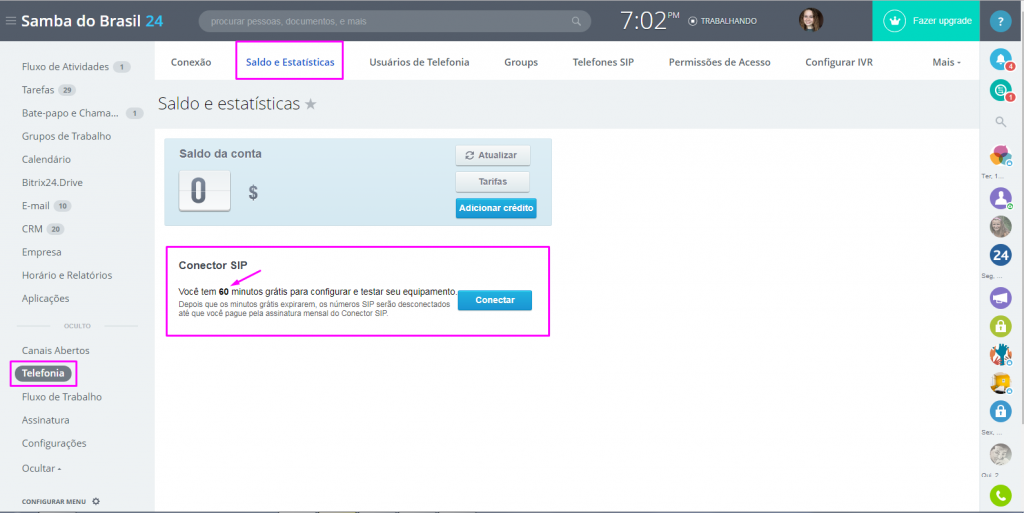The width and height of the screenshot is (1024, 513).
Task: Click the 7:02 PM clock display
Action: tap(650, 21)
